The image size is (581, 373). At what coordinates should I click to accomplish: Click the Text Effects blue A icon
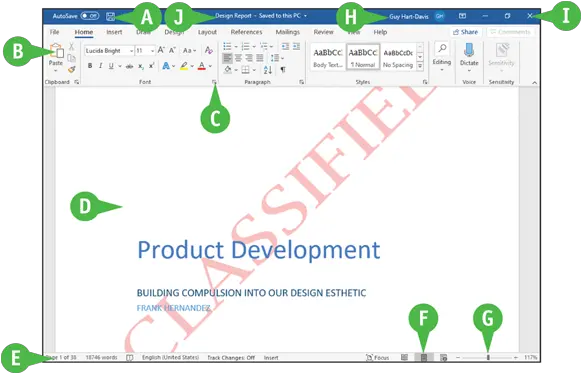[x=166, y=66]
